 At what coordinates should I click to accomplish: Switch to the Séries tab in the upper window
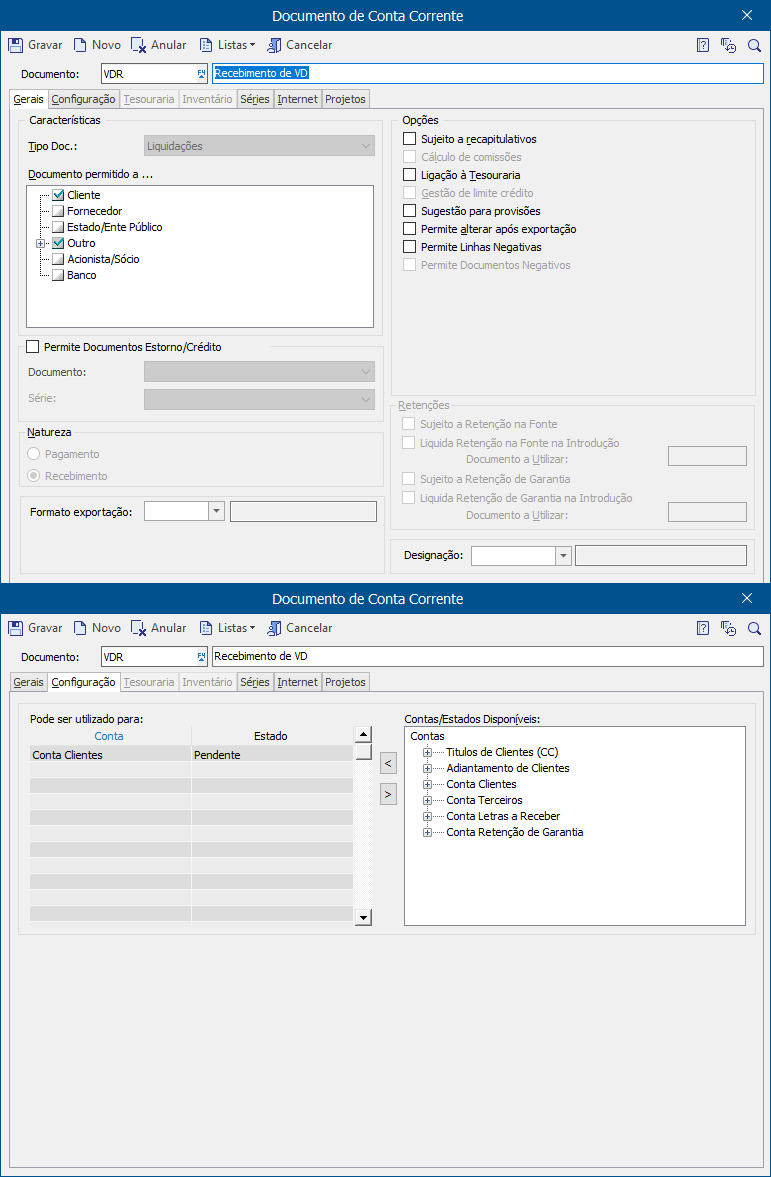click(255, 99)
